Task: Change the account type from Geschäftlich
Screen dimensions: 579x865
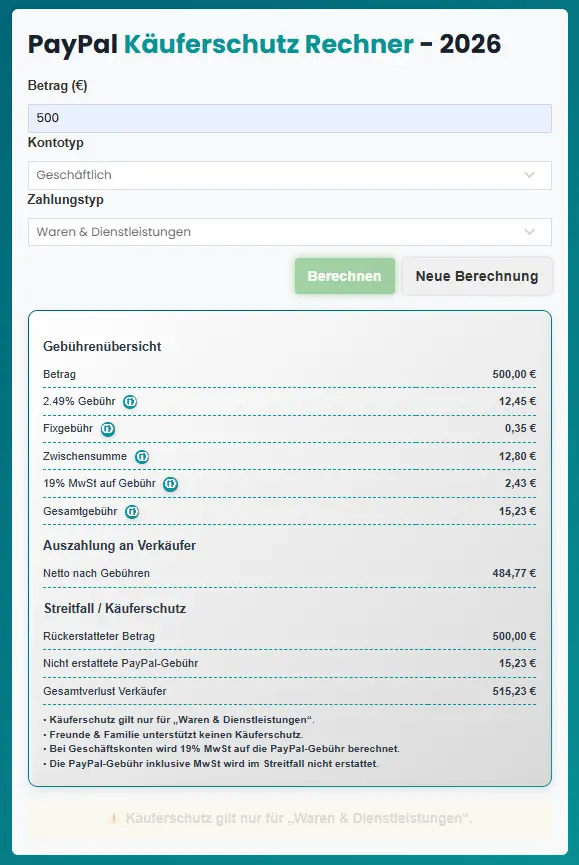Action: pyautogui.click(x=290, y=174)
